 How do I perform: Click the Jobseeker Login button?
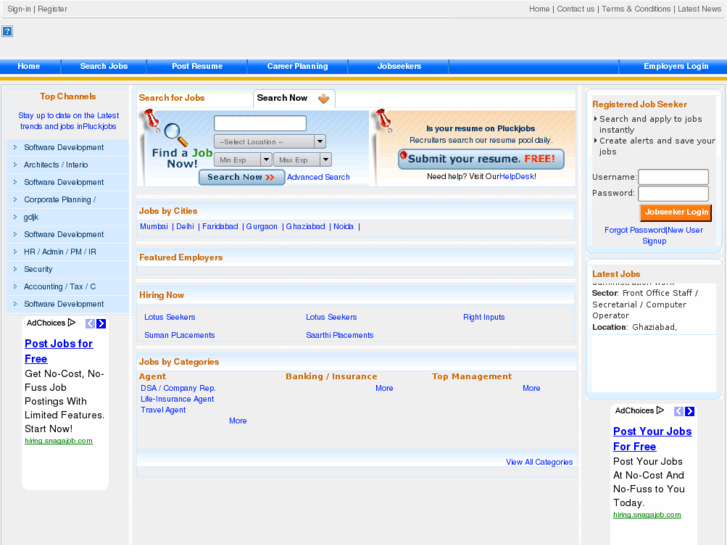[676, 212]
